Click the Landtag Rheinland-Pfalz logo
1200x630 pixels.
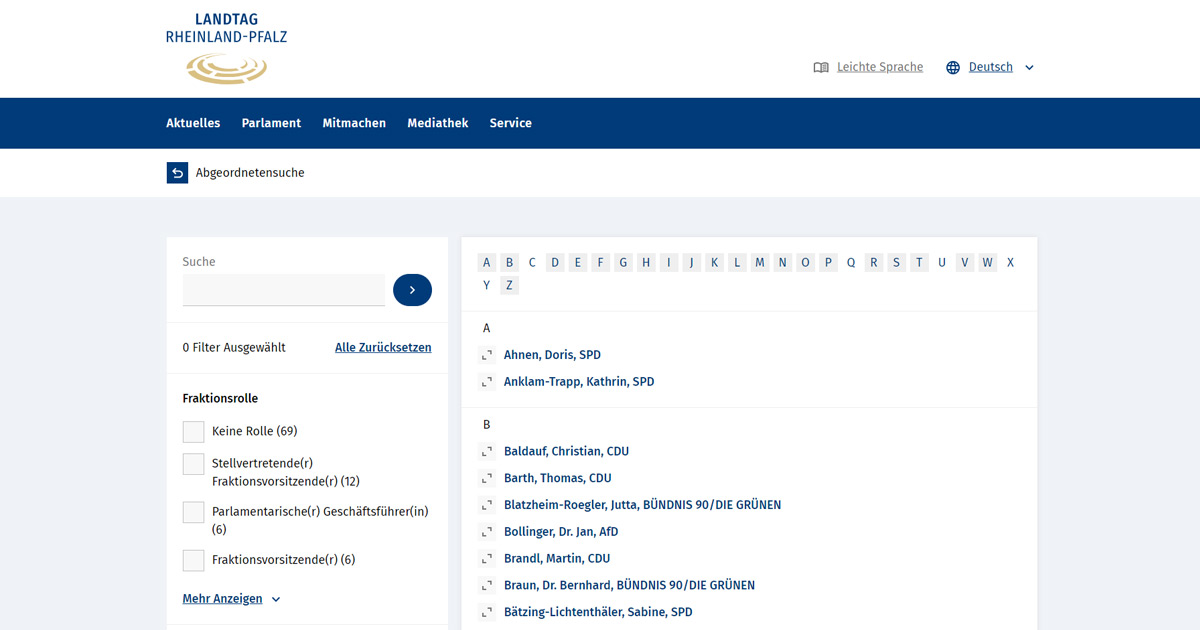pos(226,48)
